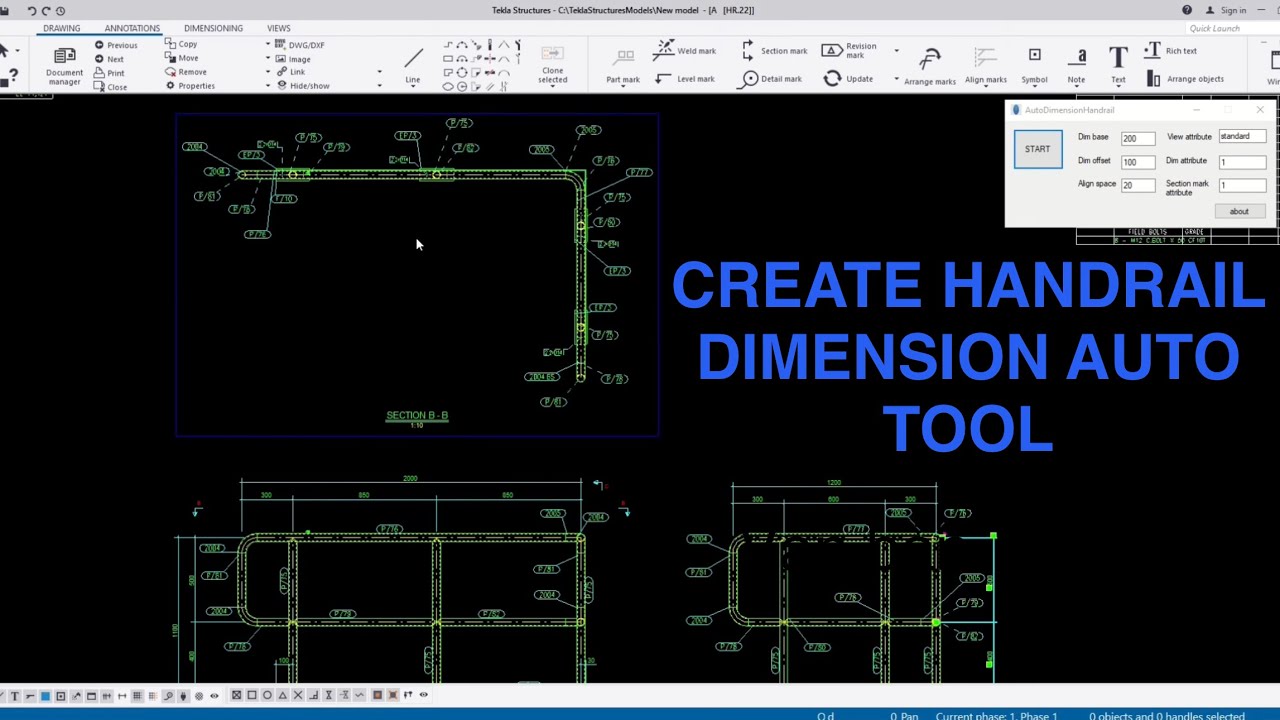Click Move in the ribbon
1280x720 pixels.
tap(182, 58)
